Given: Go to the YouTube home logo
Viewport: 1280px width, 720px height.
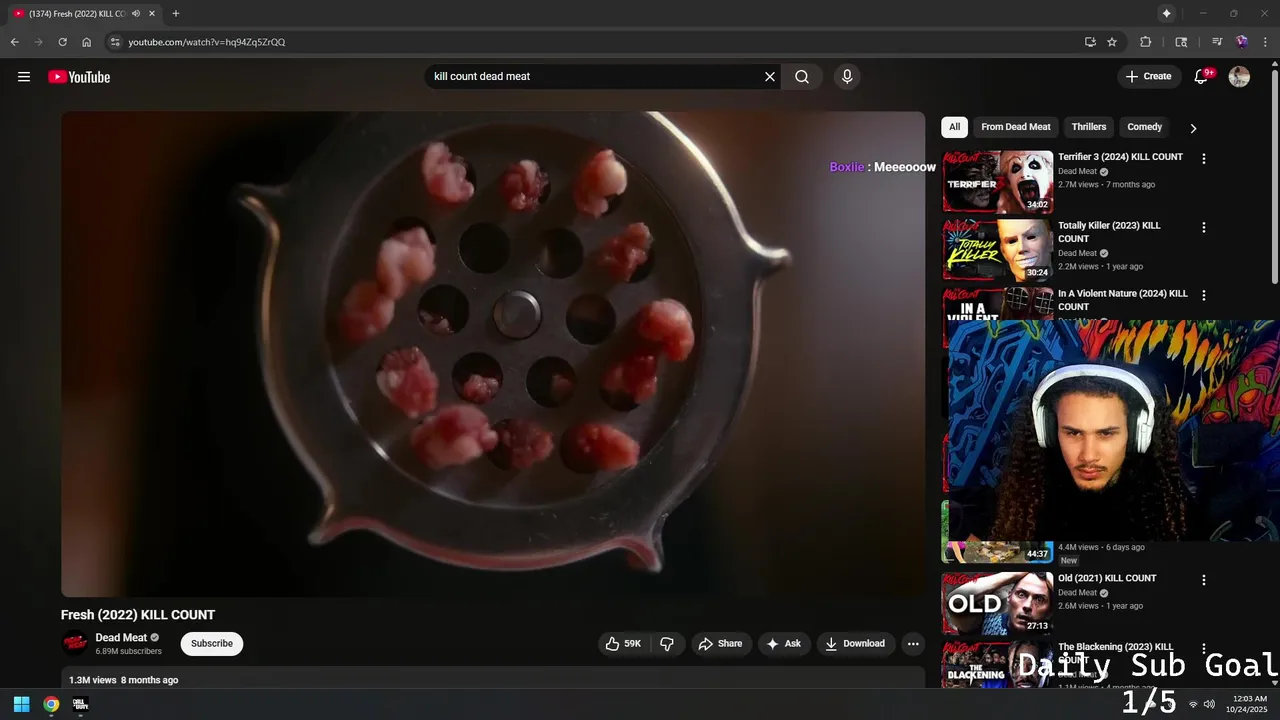Looking at the screenshot, I should click(x=79, y=77).
